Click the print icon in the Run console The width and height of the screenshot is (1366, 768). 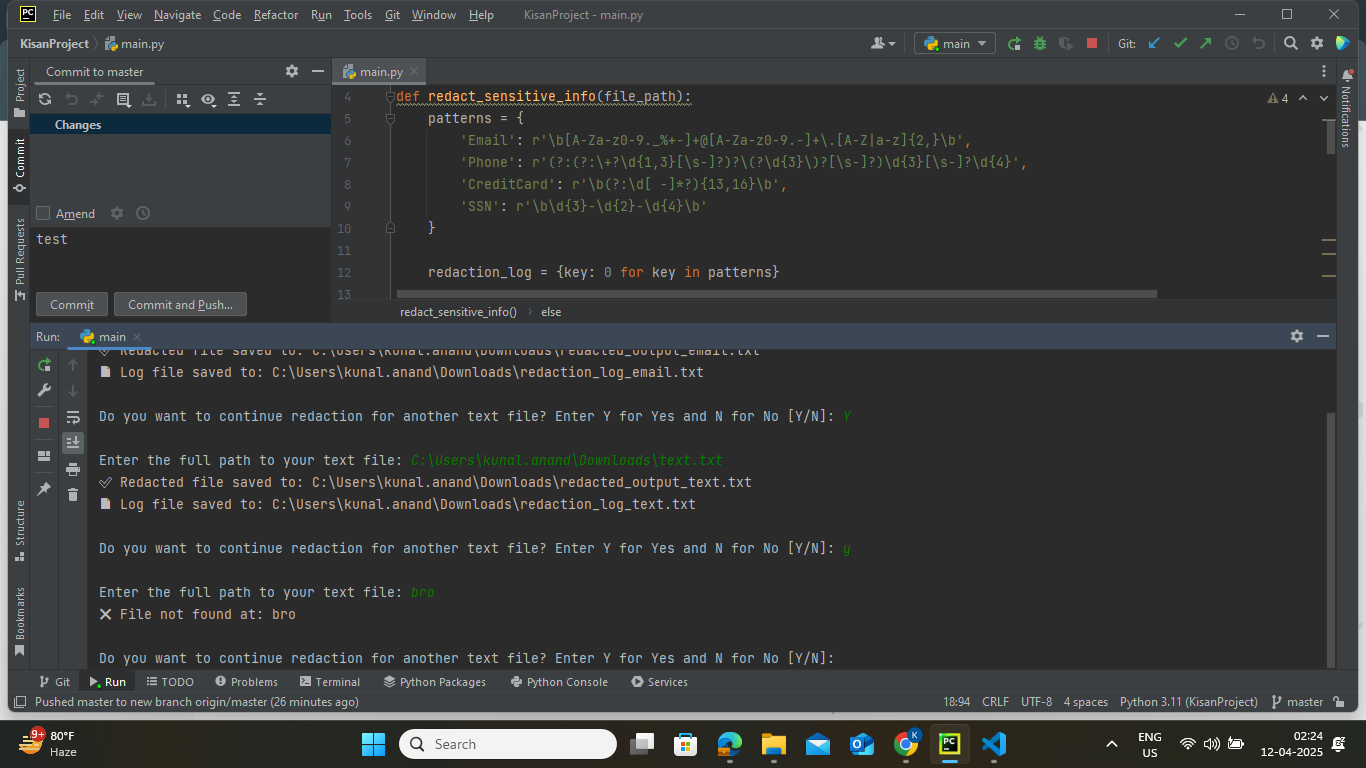[x=73, y=469]
